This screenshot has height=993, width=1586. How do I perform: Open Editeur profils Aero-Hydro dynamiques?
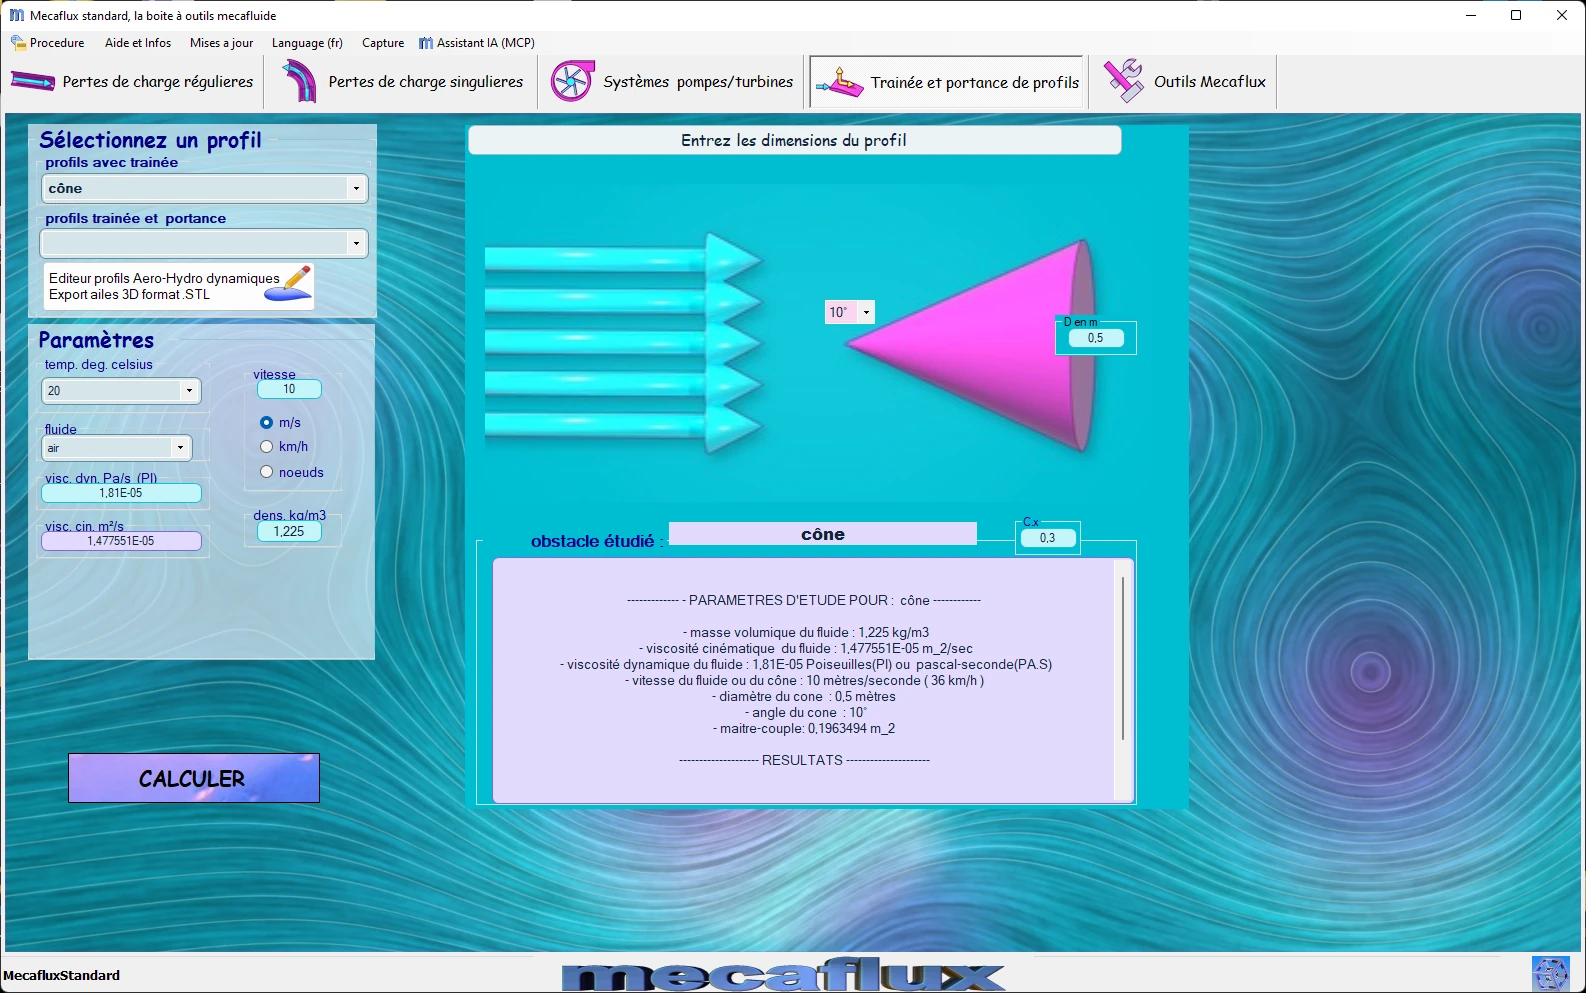click(179, 286)
